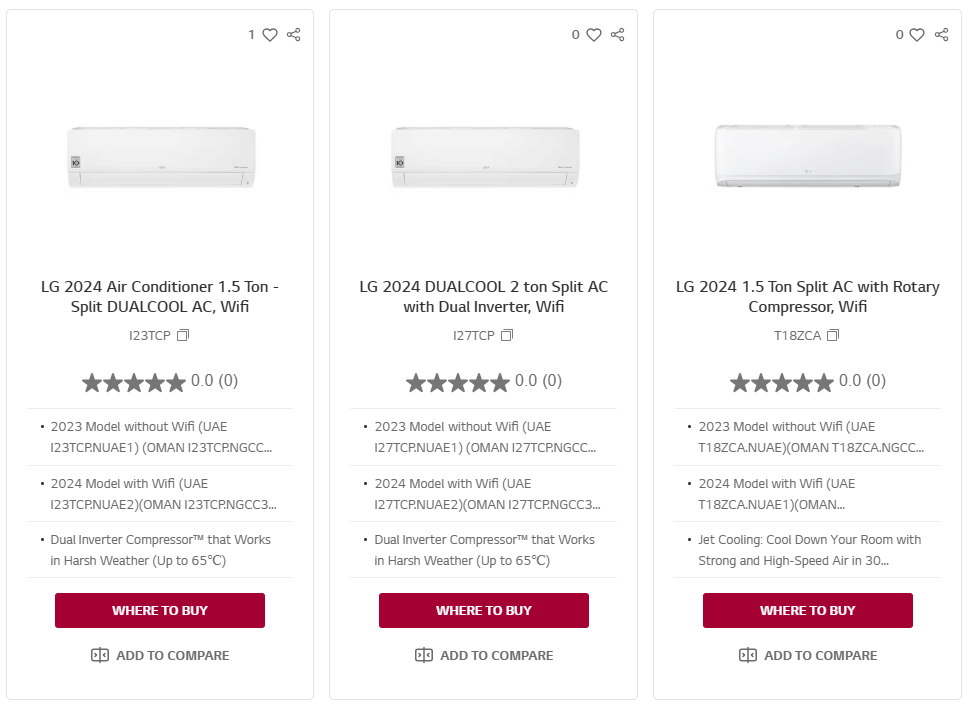The width and height of the screenshot is (970, 706).
Task: Share the T18ZCA 1.5 Ton Split AC
Action: coord(942,35)
